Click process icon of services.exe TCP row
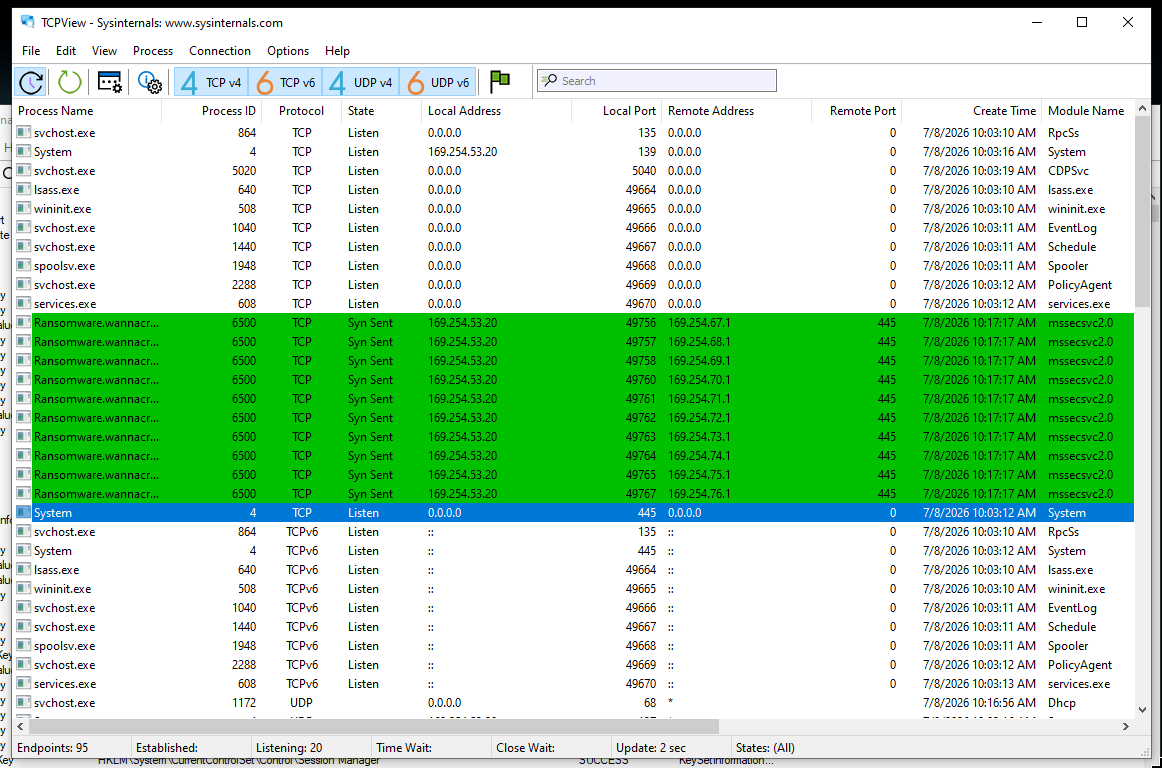This screenshot has height=768, width=1162. [x=24, y=304]
